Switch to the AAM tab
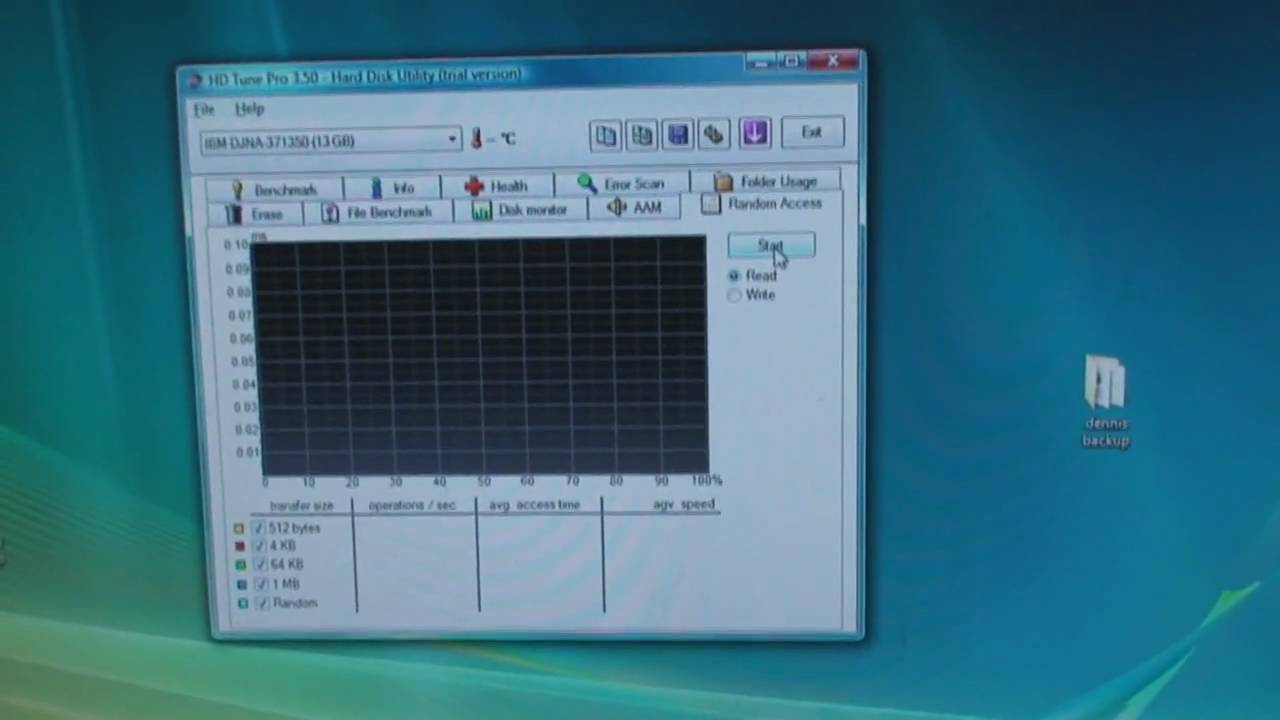 (635, 207)
